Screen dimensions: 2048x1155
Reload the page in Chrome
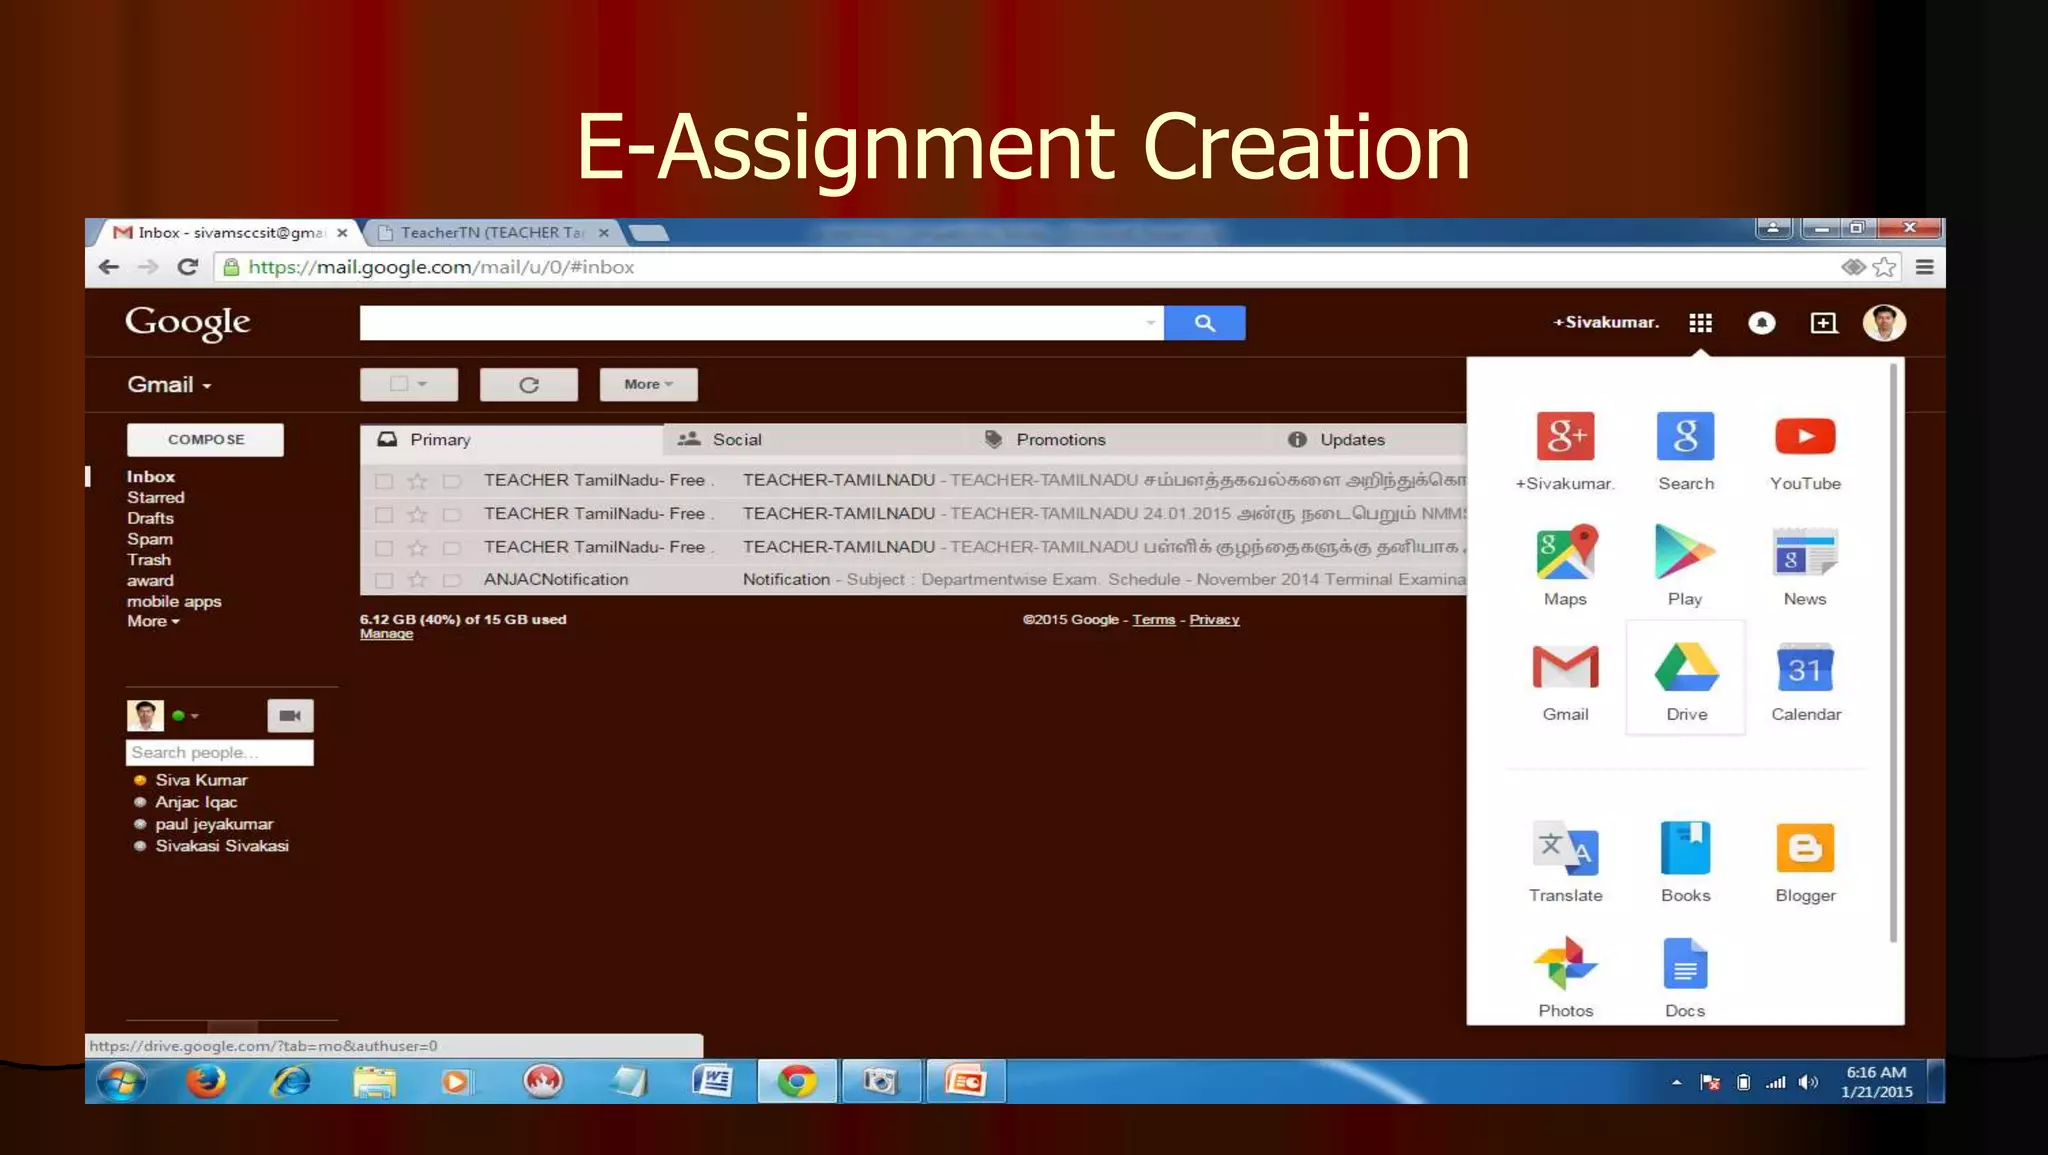click(x=187, y=267)
